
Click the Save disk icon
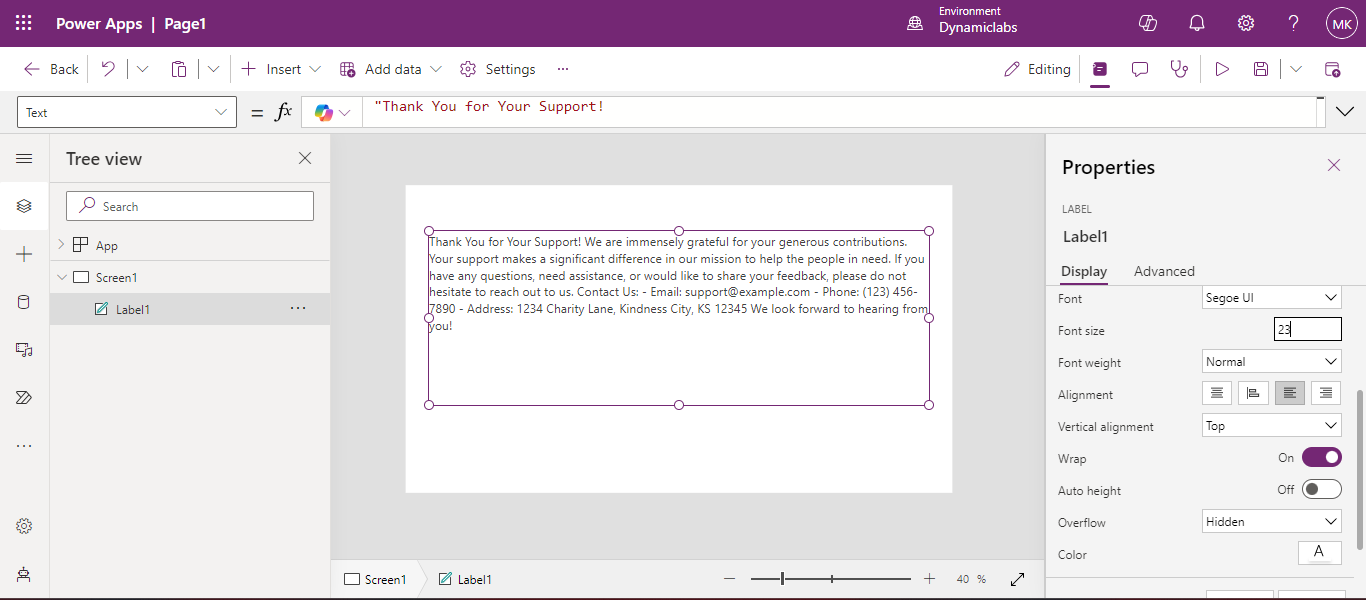1261,69
